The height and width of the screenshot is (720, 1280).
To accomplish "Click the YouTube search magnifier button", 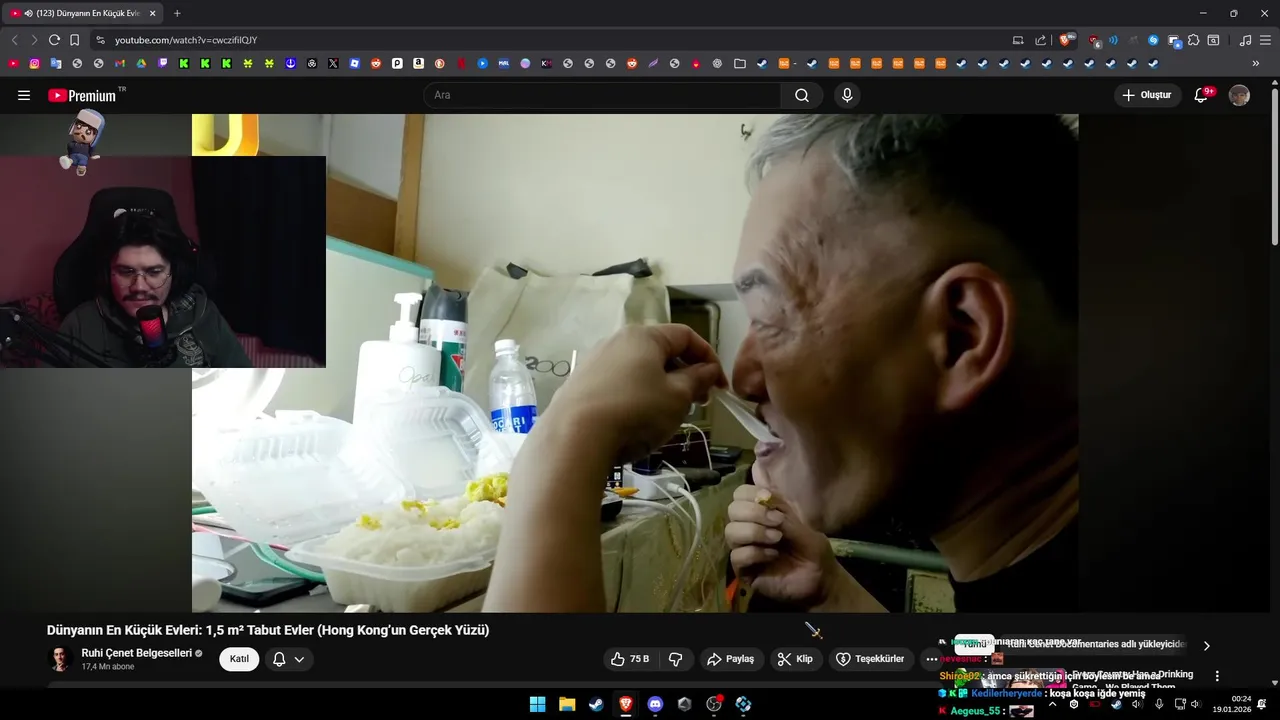I will click(802, 95).
